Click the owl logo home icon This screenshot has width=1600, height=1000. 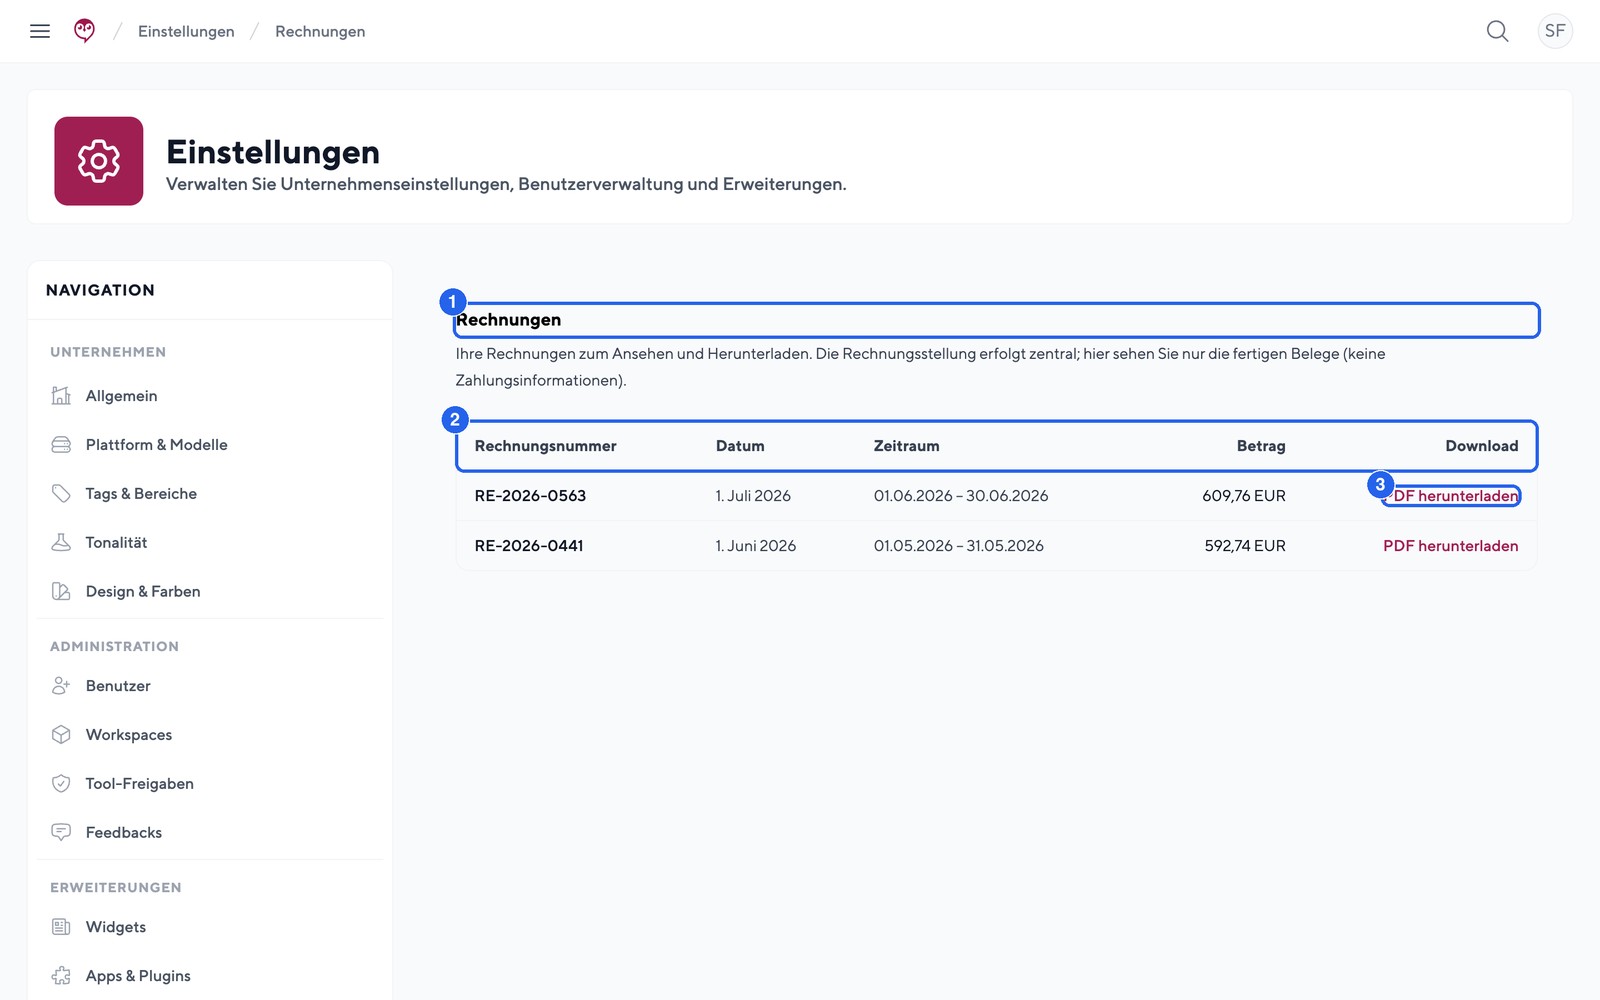coord(85,31)
